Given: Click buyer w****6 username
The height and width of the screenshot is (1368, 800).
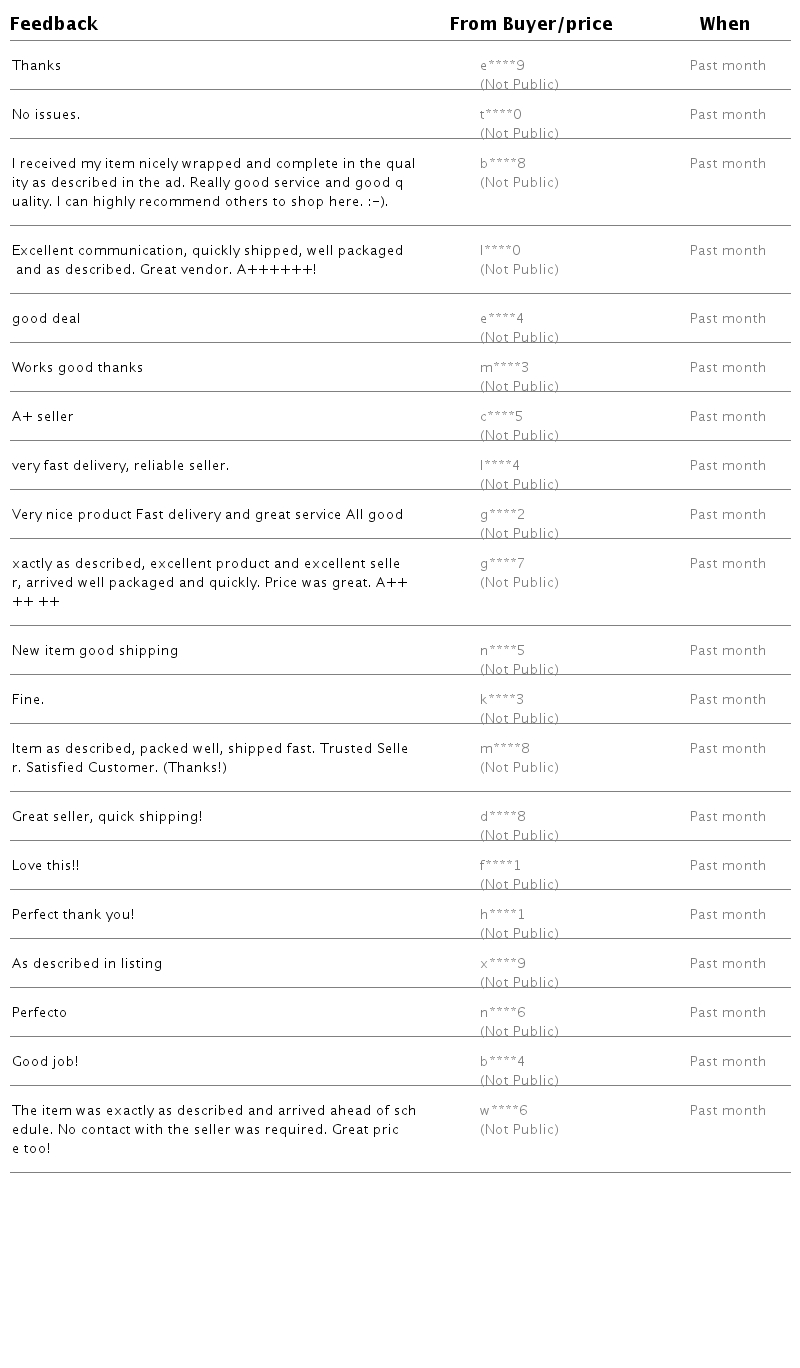Looking at the screenshot, I should (x=504, y=1111).
